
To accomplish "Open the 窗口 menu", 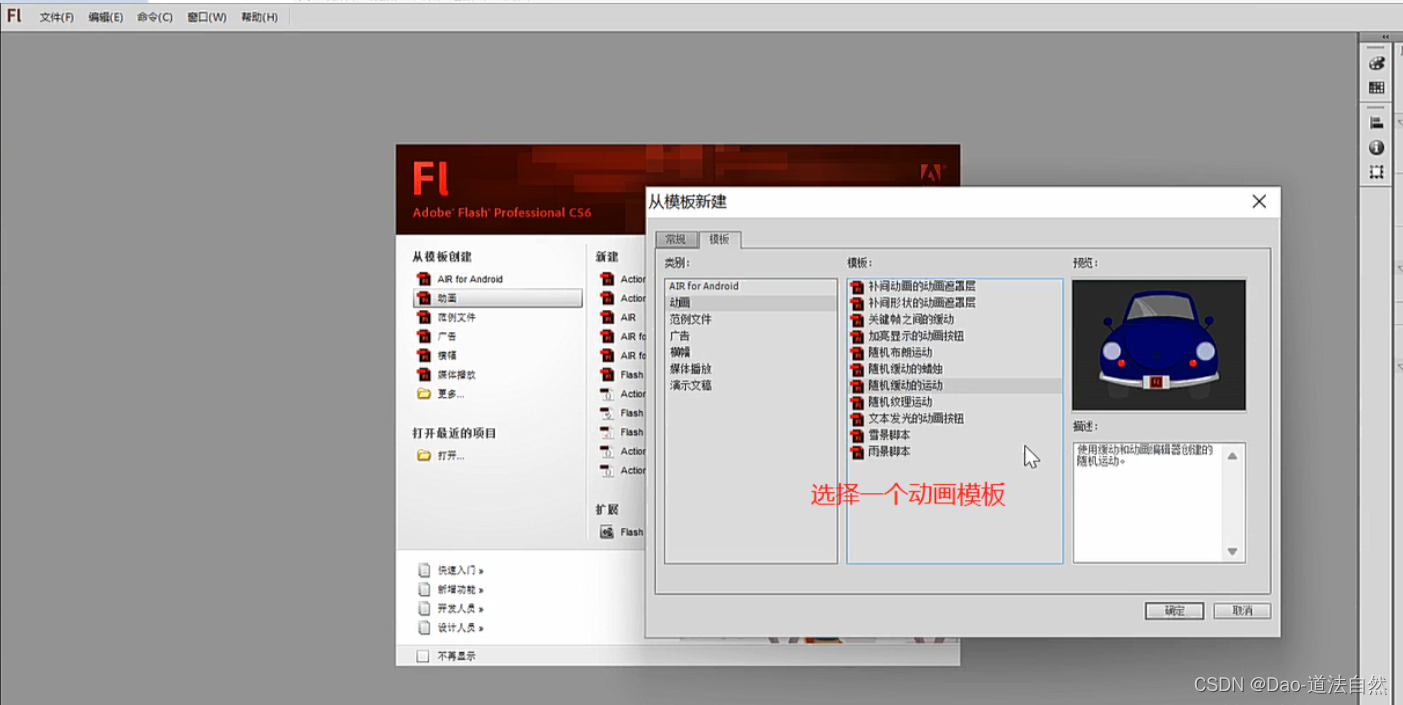I will point(205,16).
